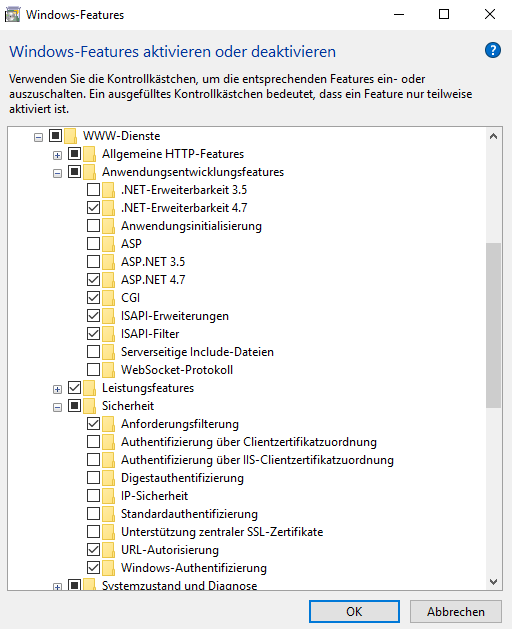Toggle the WebSocket-Protokoll checkbox

click(x=93, y=369)
